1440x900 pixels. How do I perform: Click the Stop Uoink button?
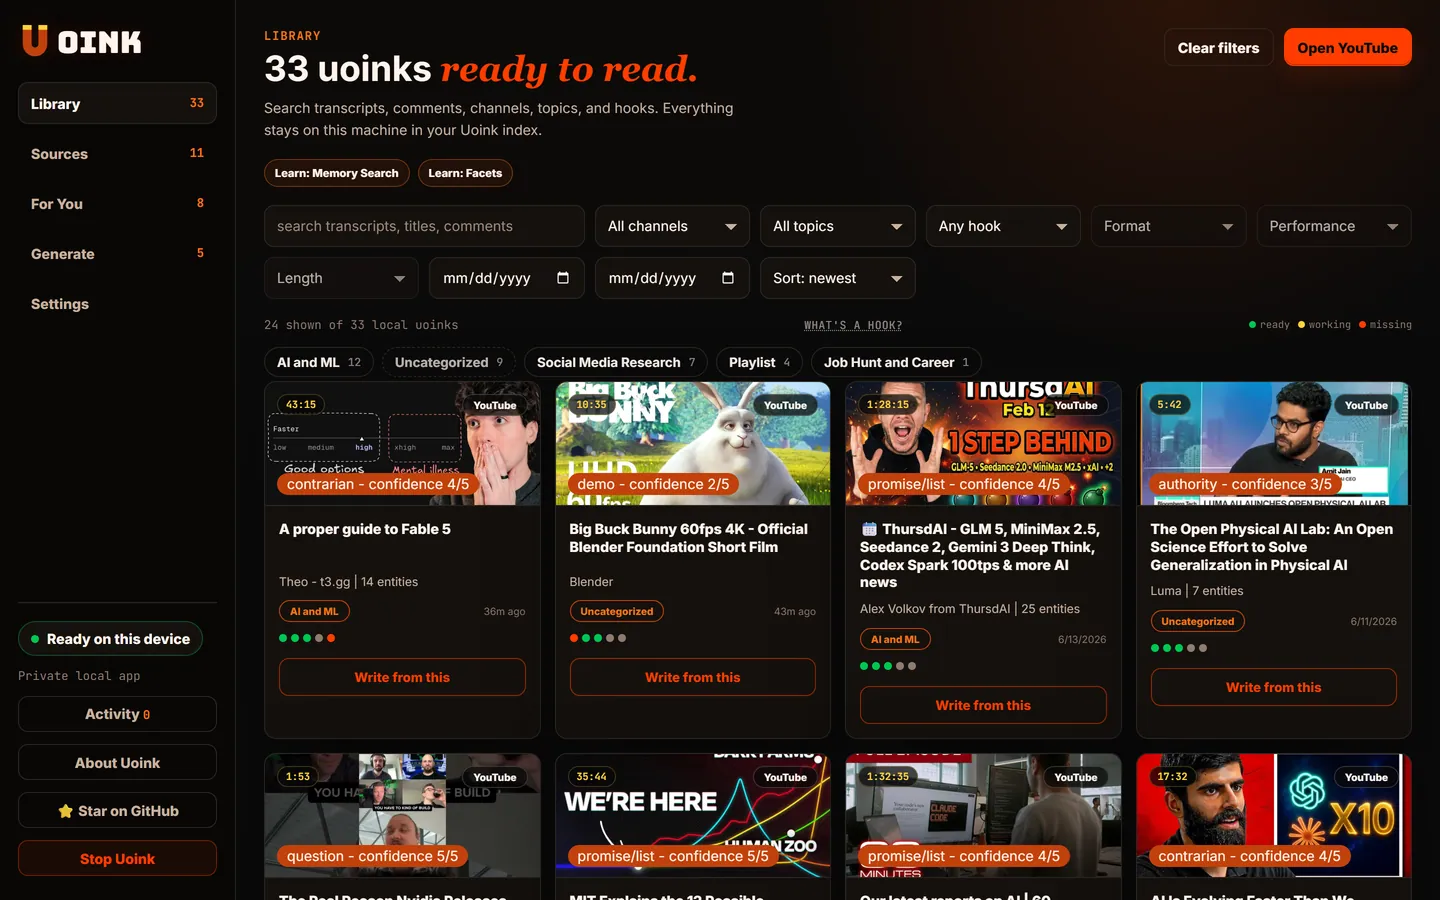click(117, 858)
